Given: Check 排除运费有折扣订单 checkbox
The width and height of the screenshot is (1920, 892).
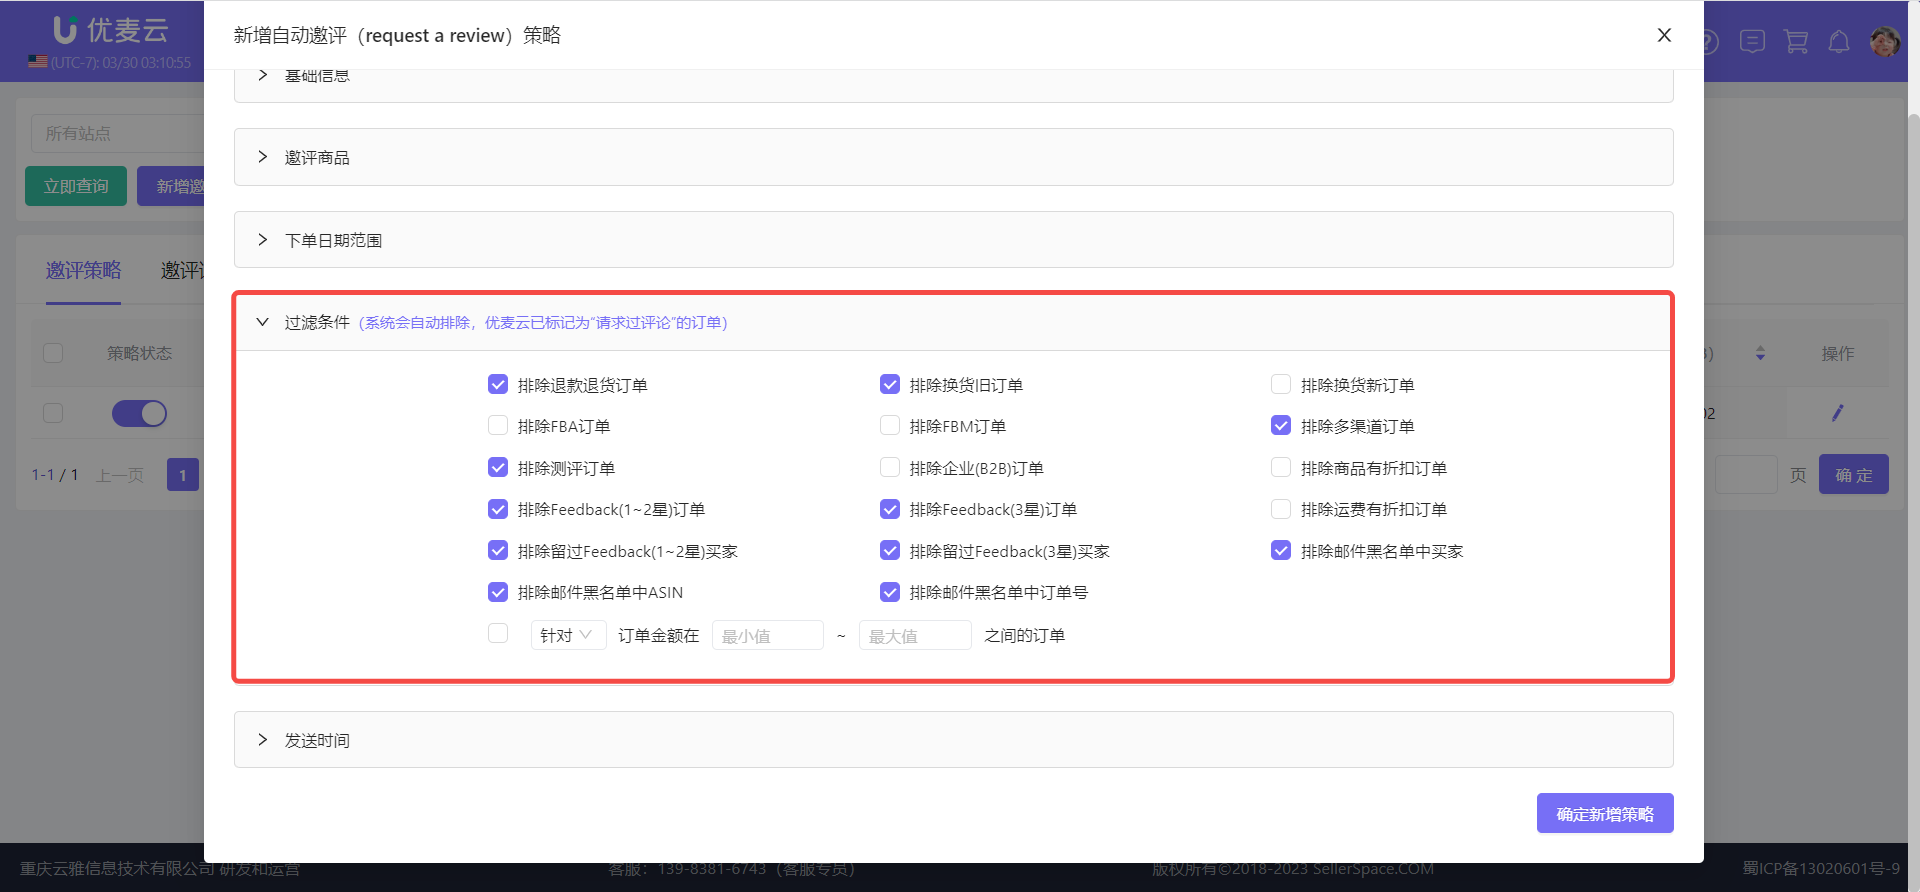Looking at the screenshot, I should (1281, 509).
